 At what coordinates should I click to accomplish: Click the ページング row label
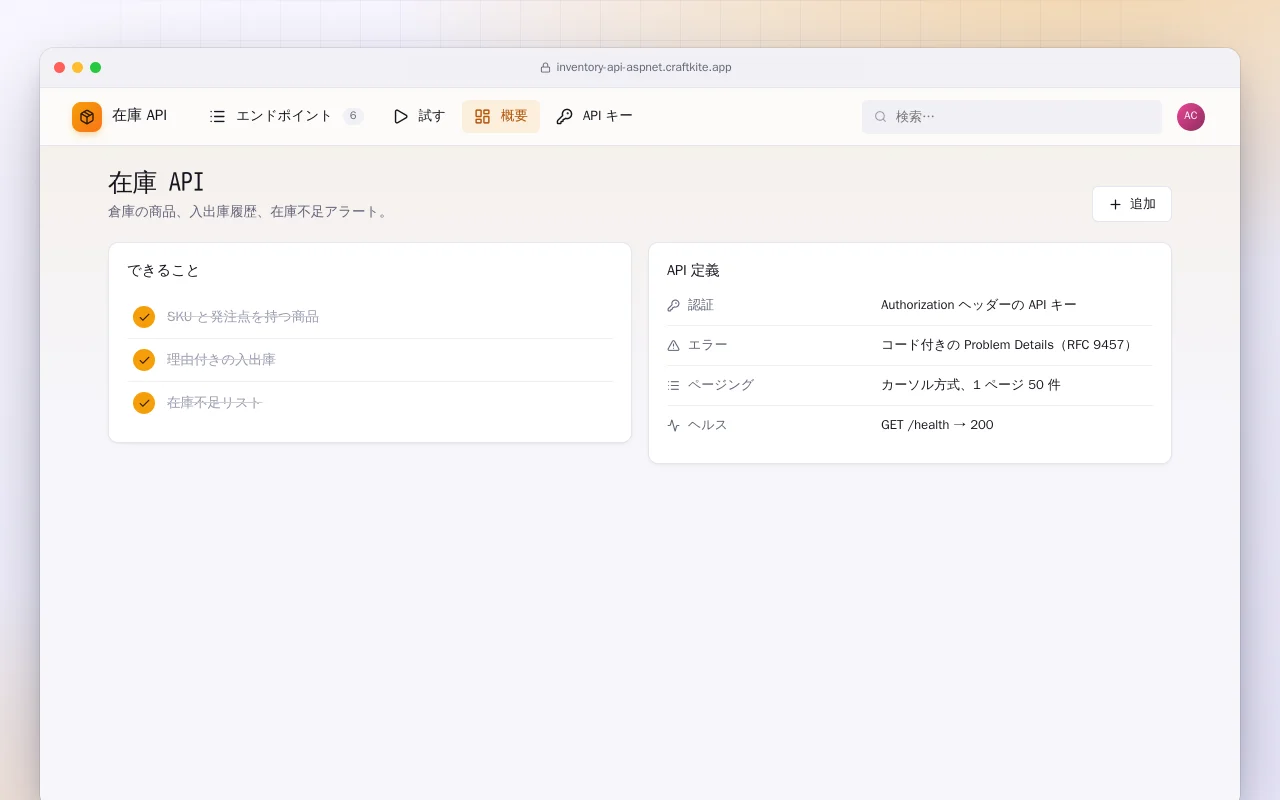click(721, 385)
